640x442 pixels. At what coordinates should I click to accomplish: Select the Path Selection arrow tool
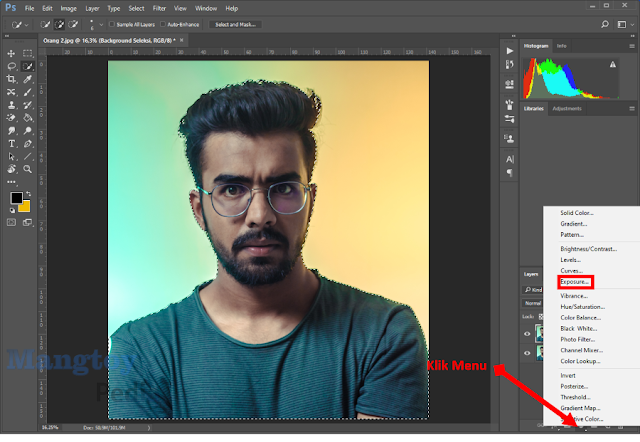tap(11, 156)
